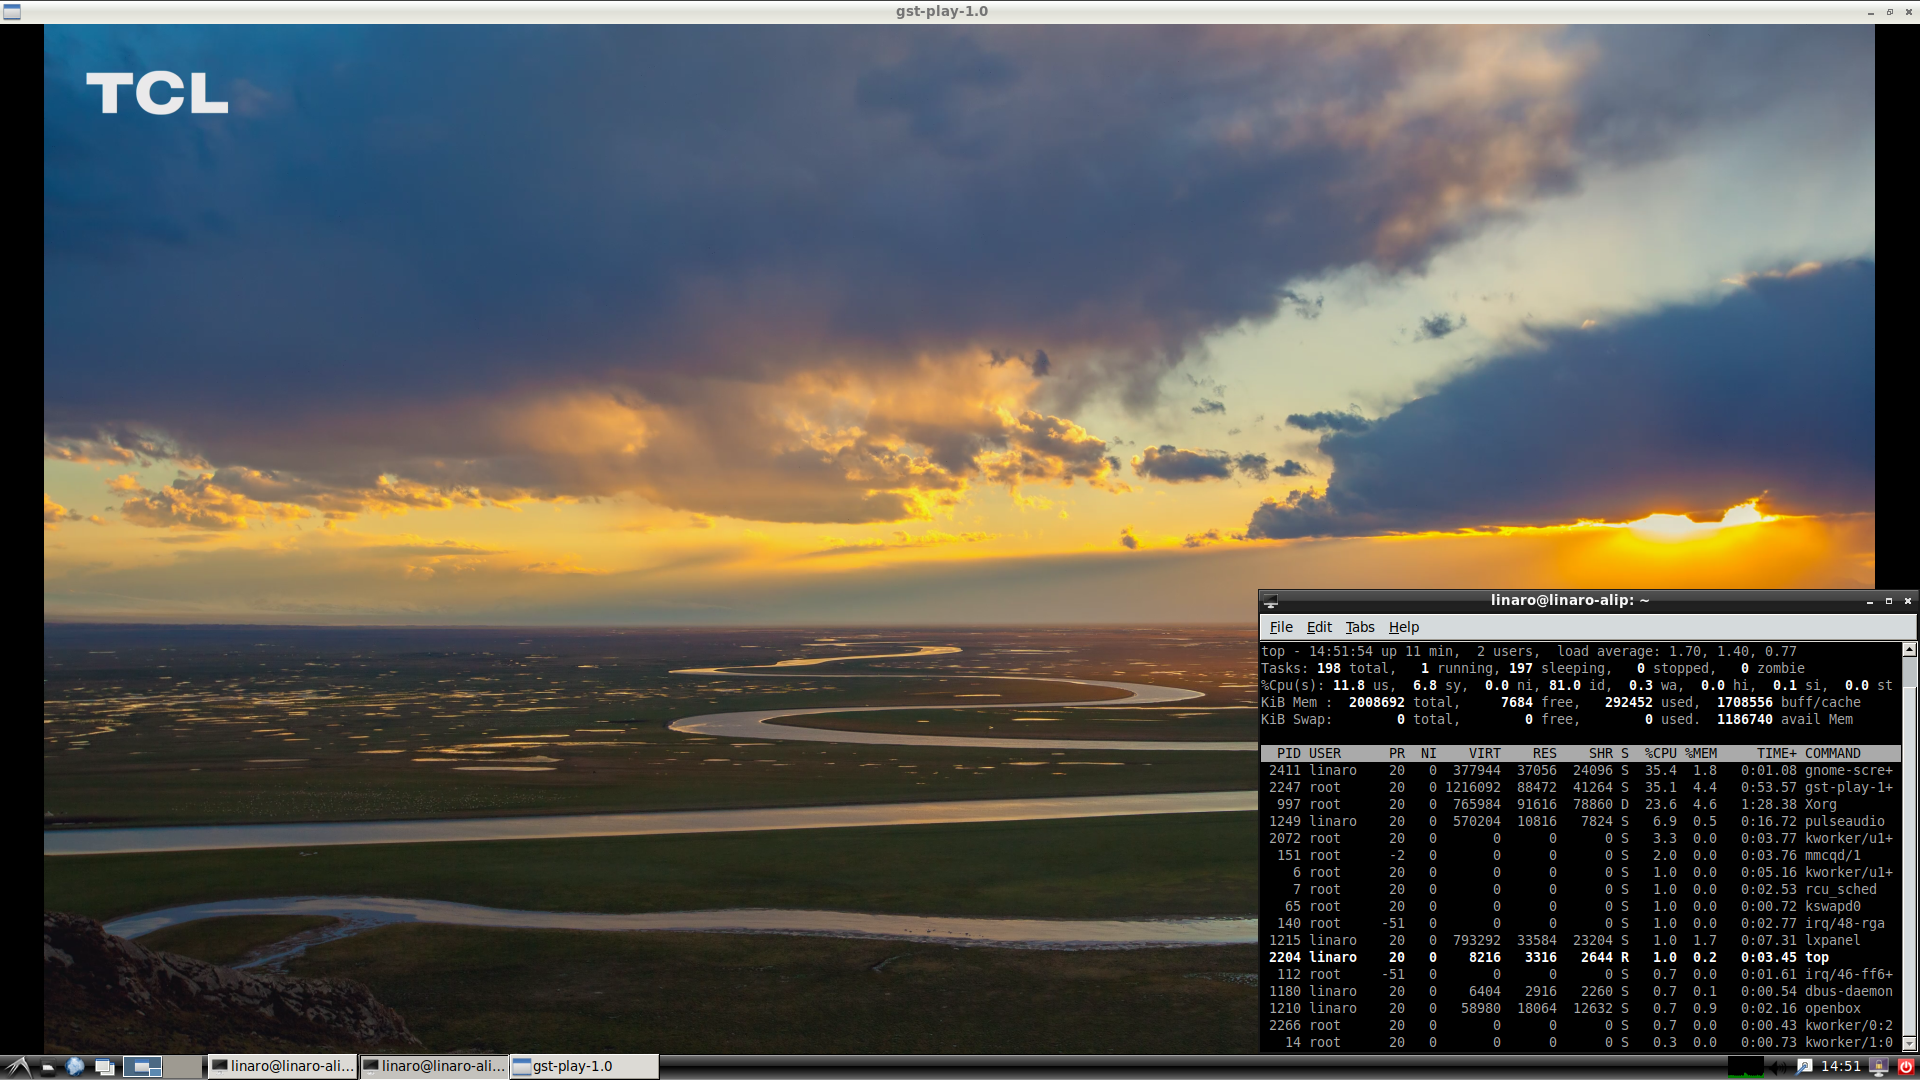Select gst-play-1.0 taskbar button

pyautogui.click(x=584, y=1066)
